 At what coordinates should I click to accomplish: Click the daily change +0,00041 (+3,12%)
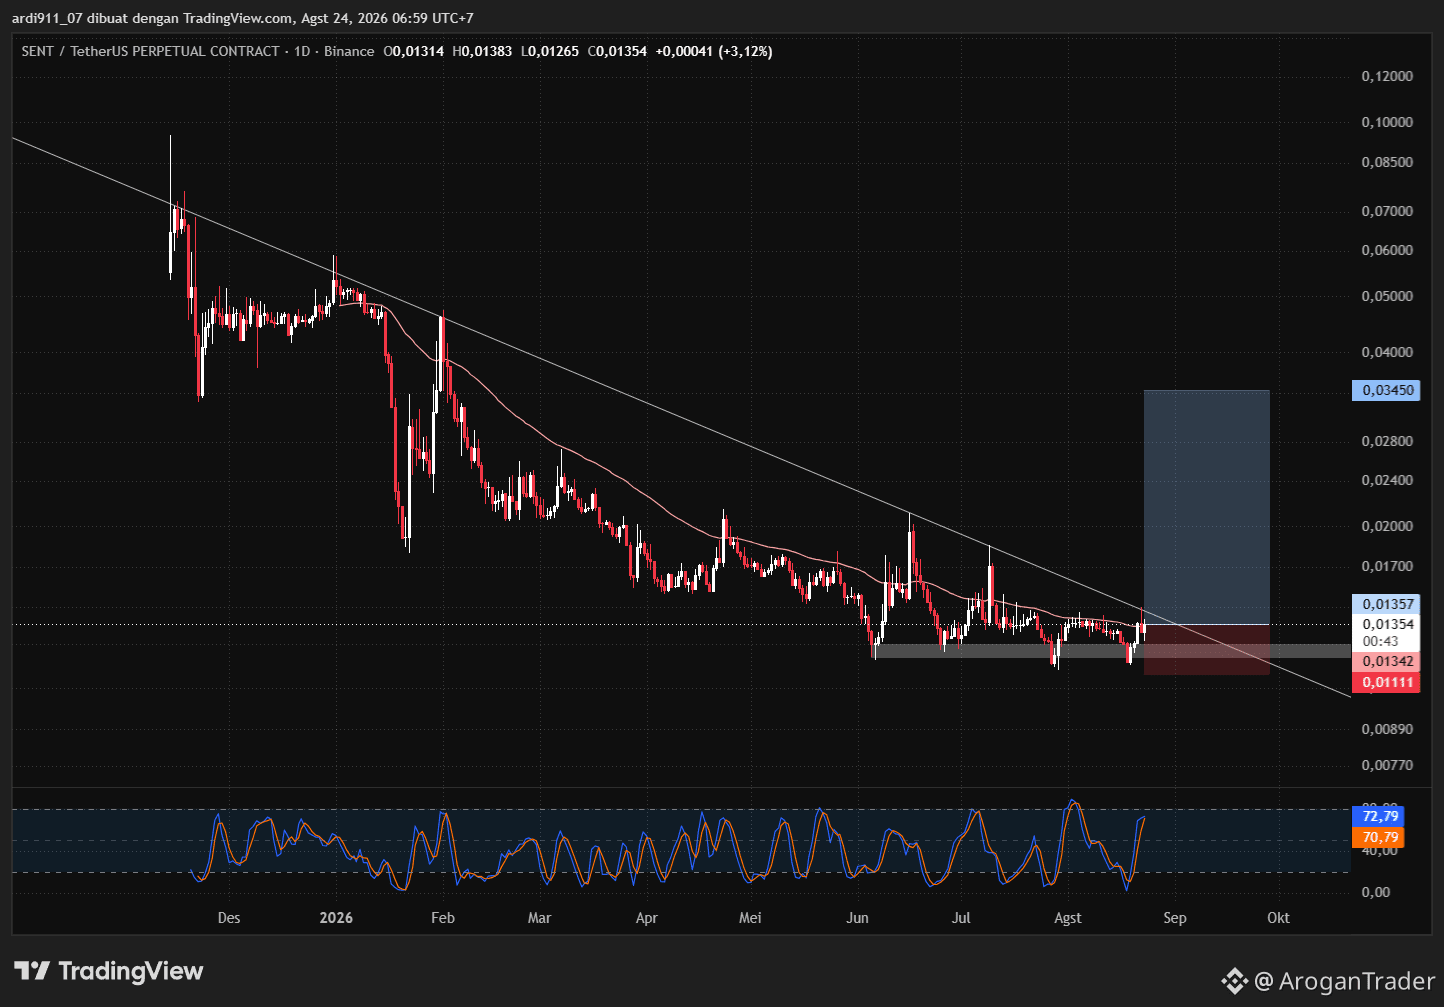(714, 51)
